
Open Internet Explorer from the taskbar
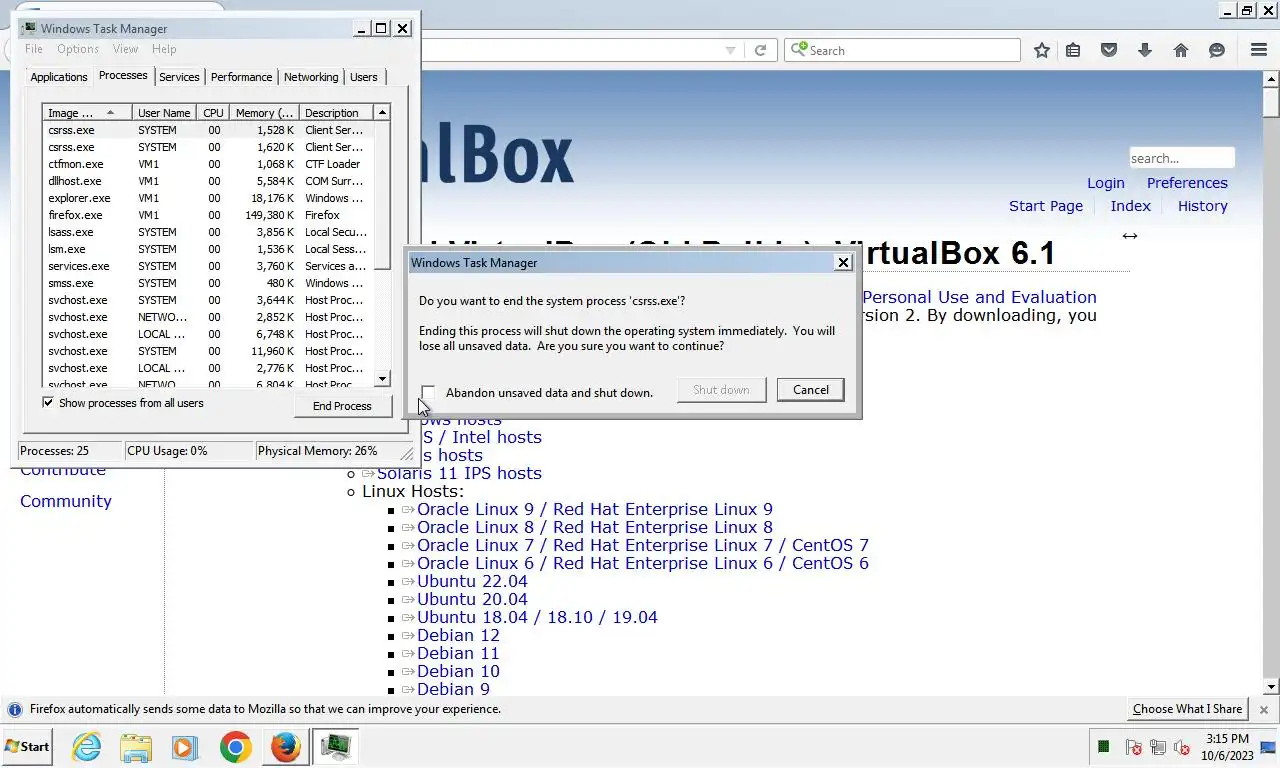tap(87, 747)
